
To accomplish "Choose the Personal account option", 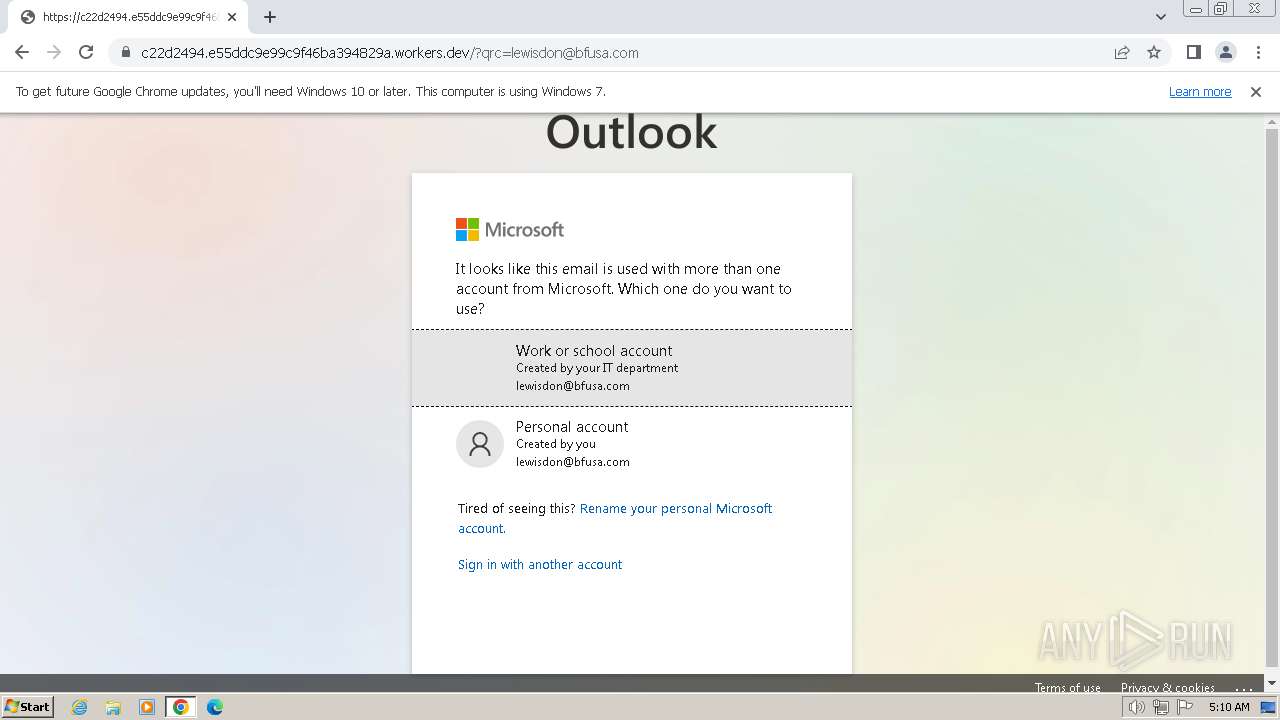I will point(632,444).
